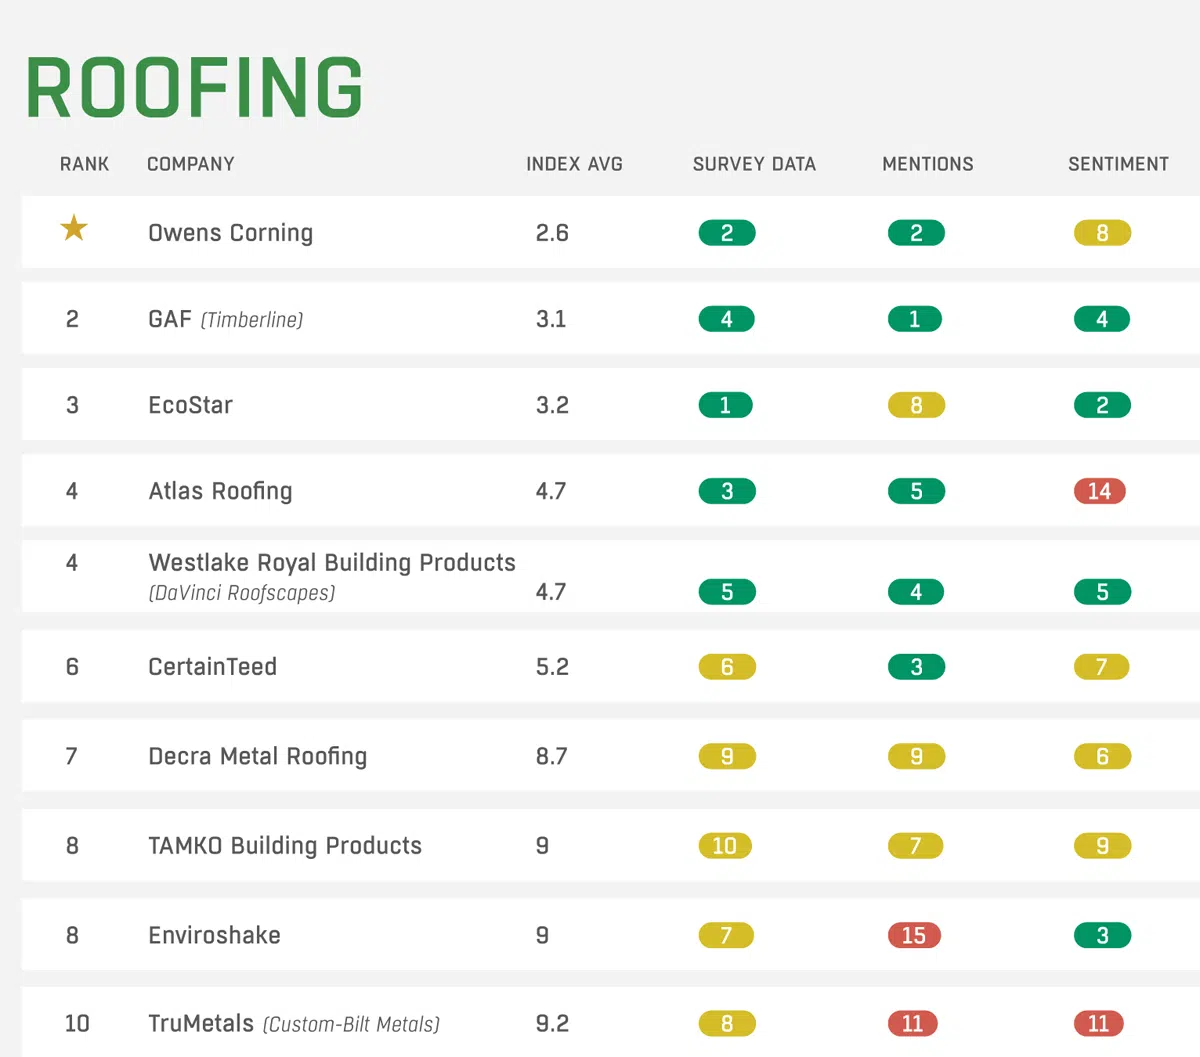Click Decra Metal Roofing survey badge 9
Viewport: 1200px width, 1057px height.
727,756
